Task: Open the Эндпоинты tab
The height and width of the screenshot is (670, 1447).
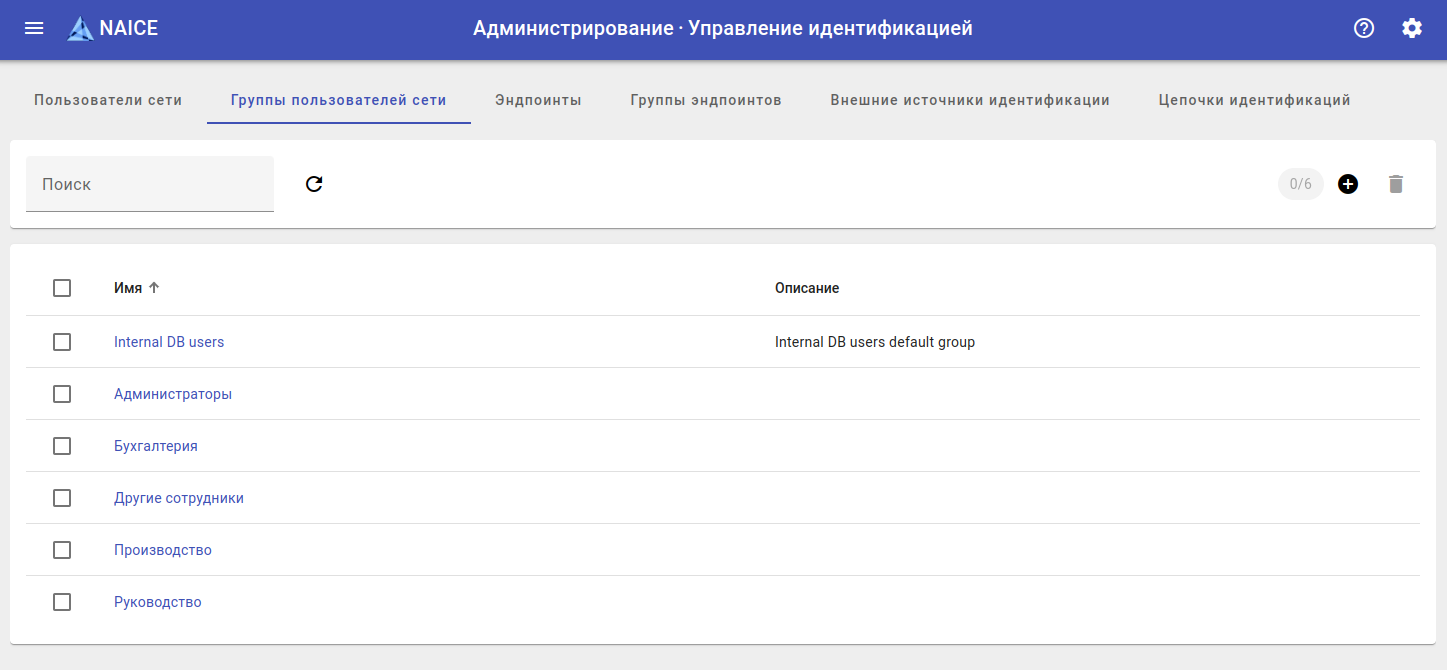Action: [538, 100]
